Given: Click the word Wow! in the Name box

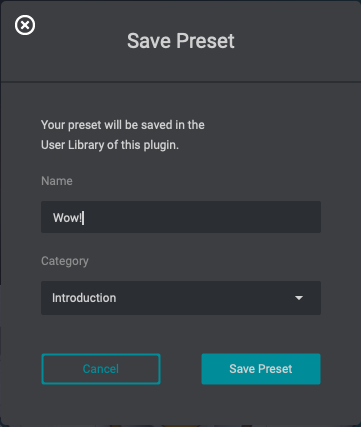Looking at the screenshot, I should tap(67, 218).
